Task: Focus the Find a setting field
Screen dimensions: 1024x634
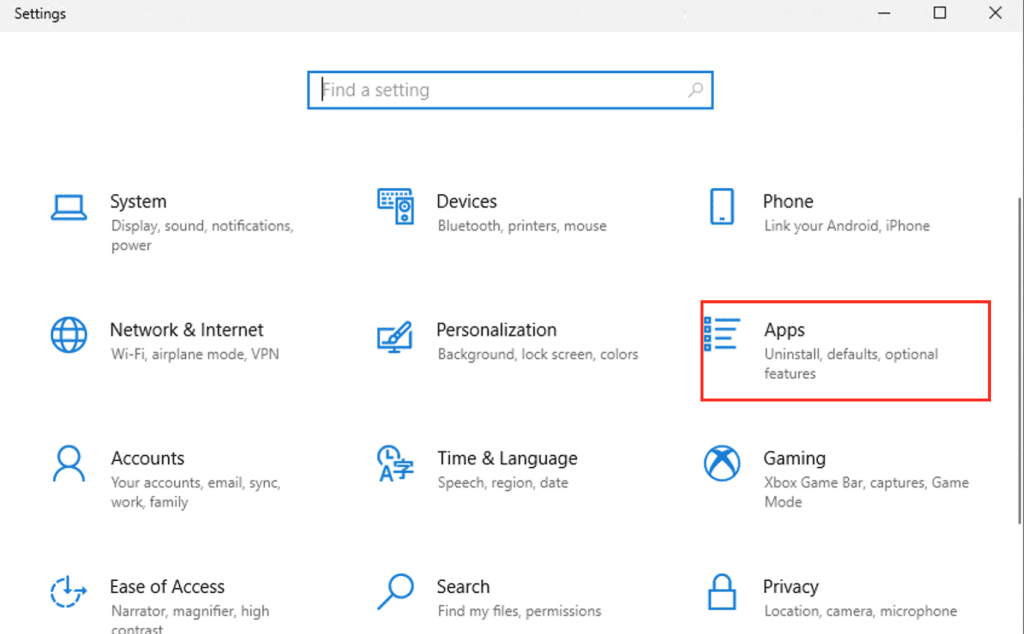Action: pyautogui.click(x=500, y=90)
